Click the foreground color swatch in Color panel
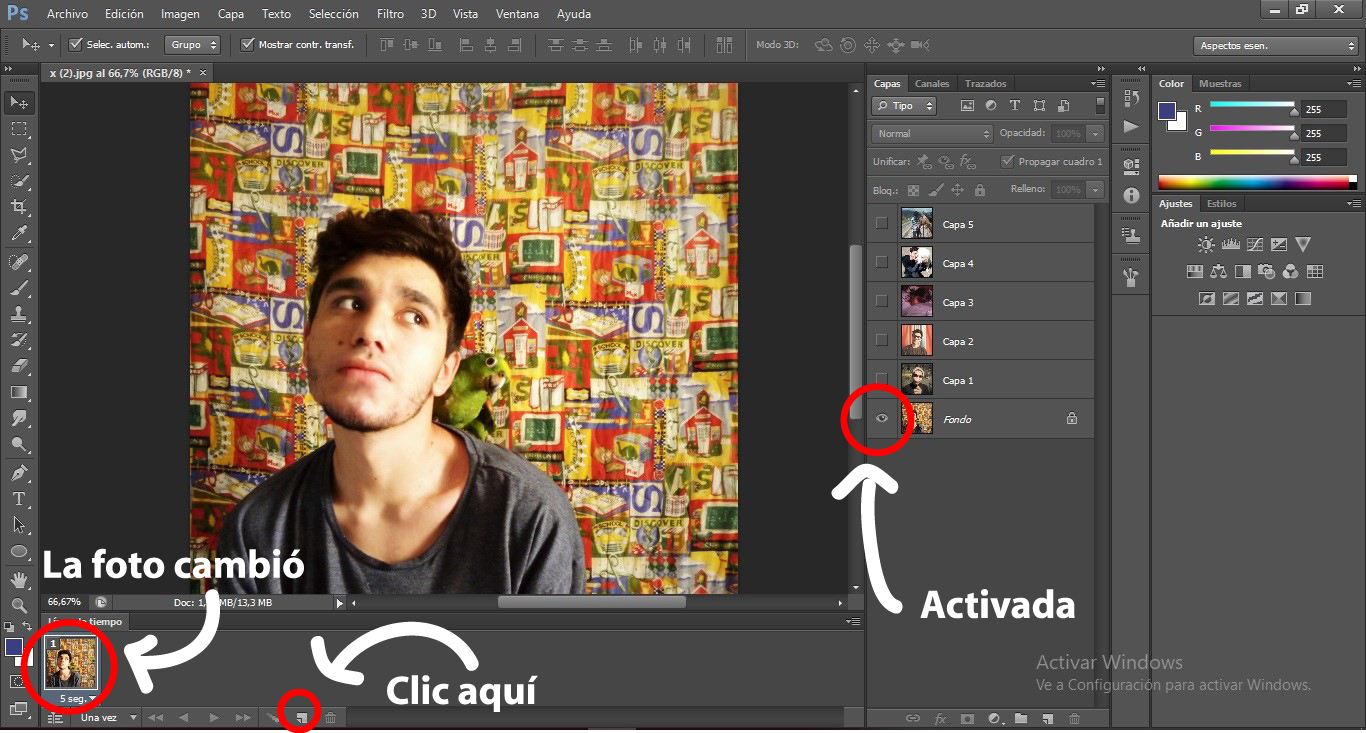The width and height of the screenshot is (1366, 733). click(1167, 111)
